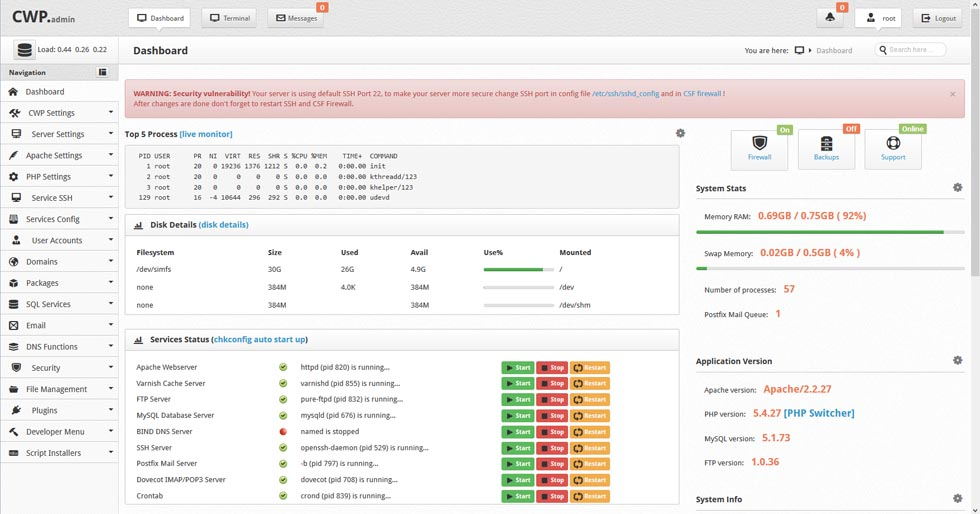The image size is (980, 514).
Task: Expand the CWP Settings menu
Action: point(60,113)
